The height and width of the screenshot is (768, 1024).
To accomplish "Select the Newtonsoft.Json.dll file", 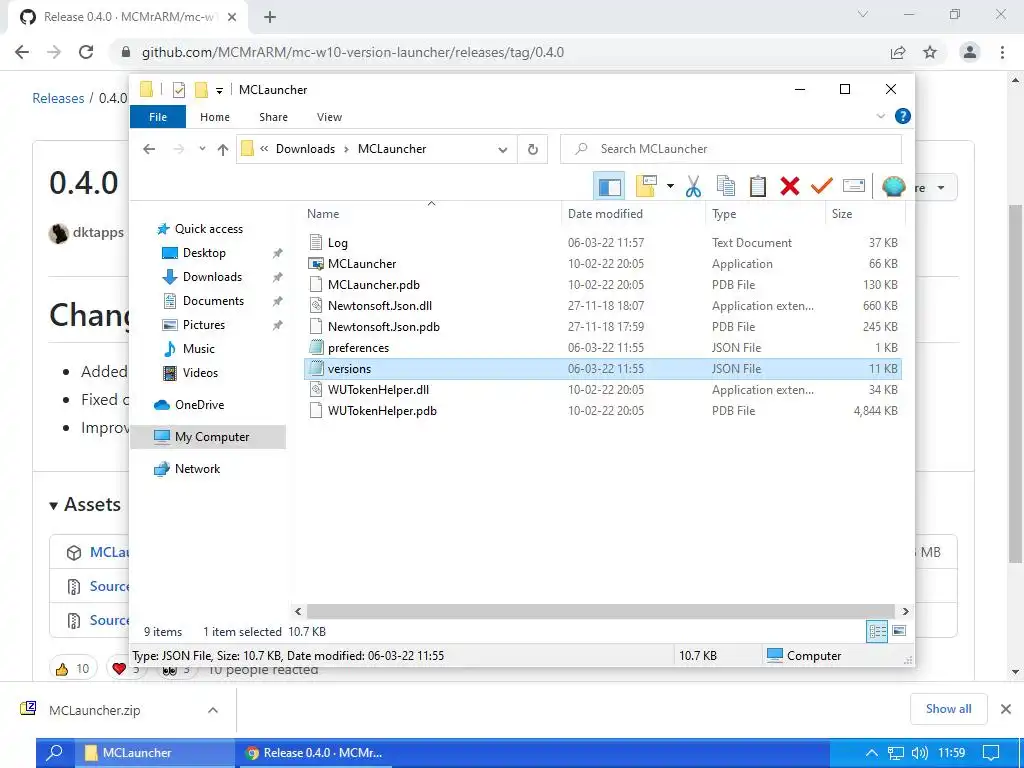I will click(603, 306).
